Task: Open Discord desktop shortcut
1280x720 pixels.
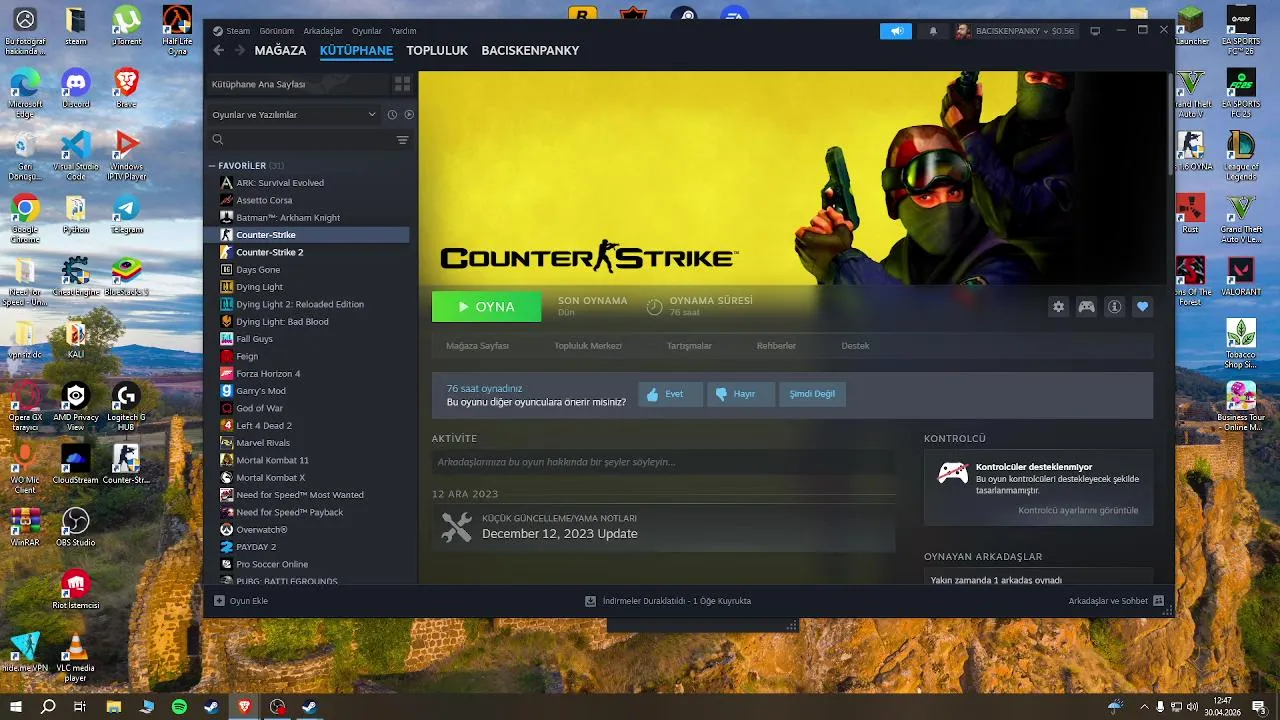Action: click(x=76, y=88)
